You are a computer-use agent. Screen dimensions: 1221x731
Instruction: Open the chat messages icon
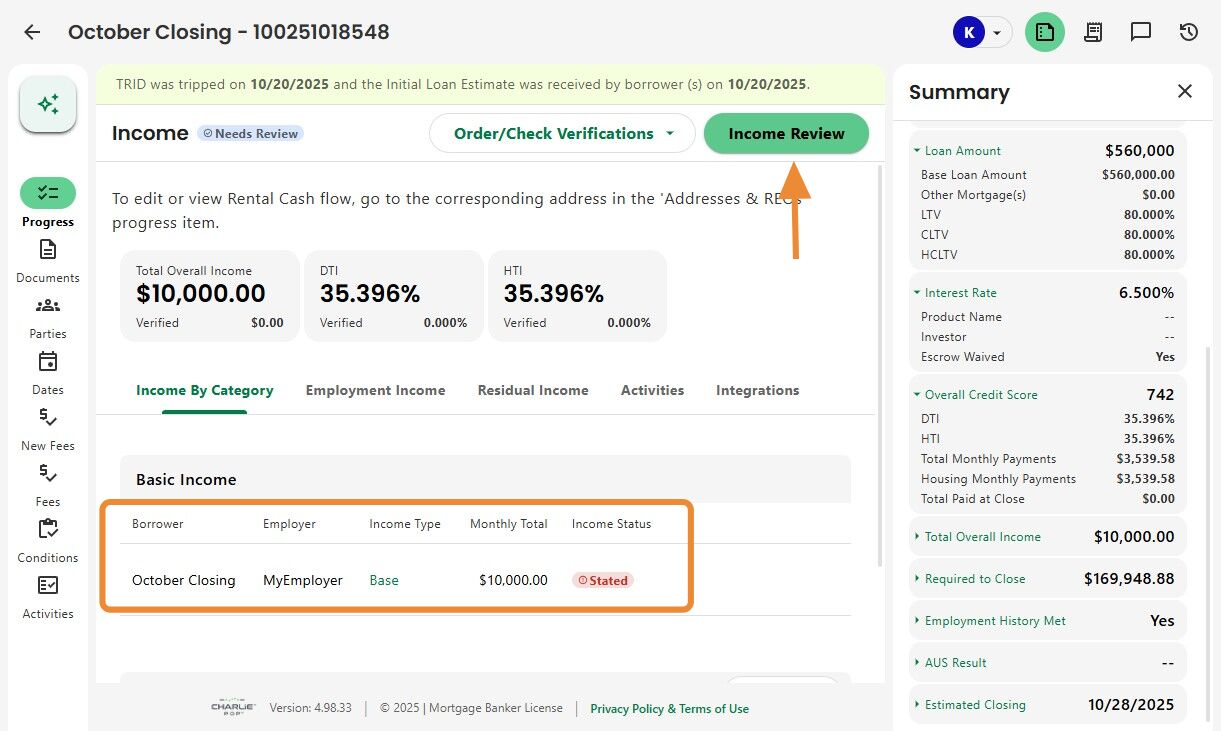tap(1141, 32)
